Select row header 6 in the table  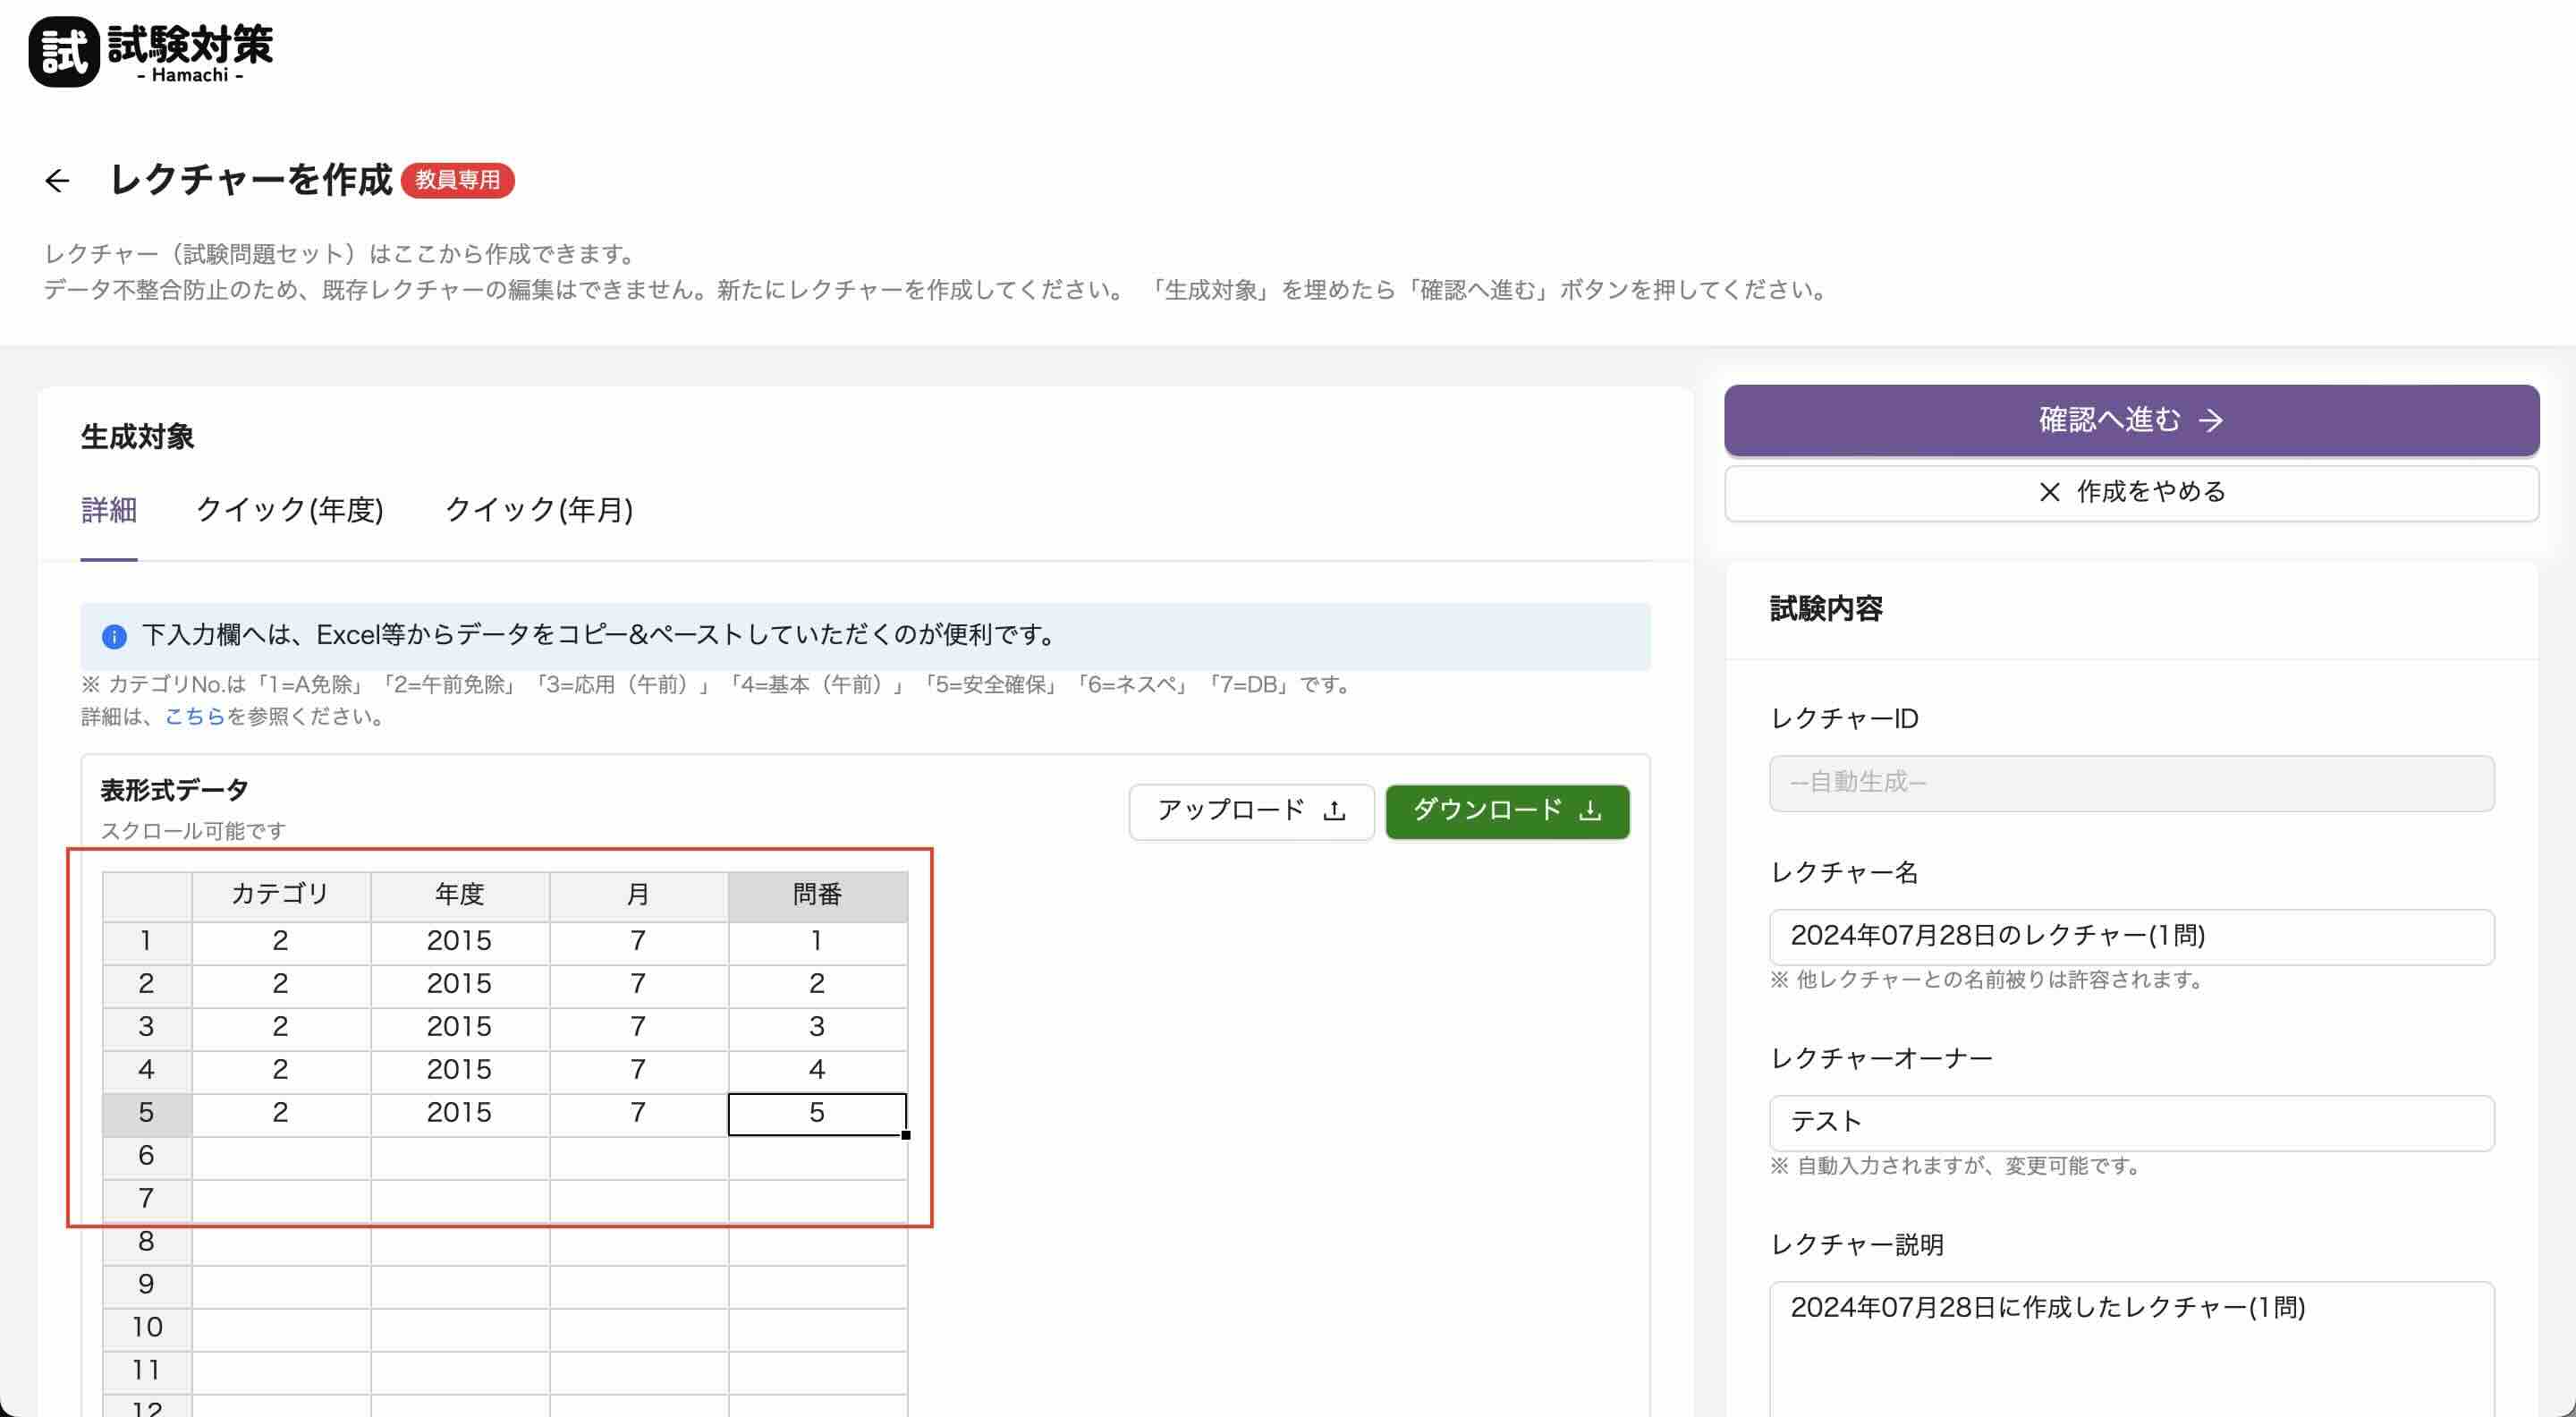pyautogui.click(x=146, y=1156)
